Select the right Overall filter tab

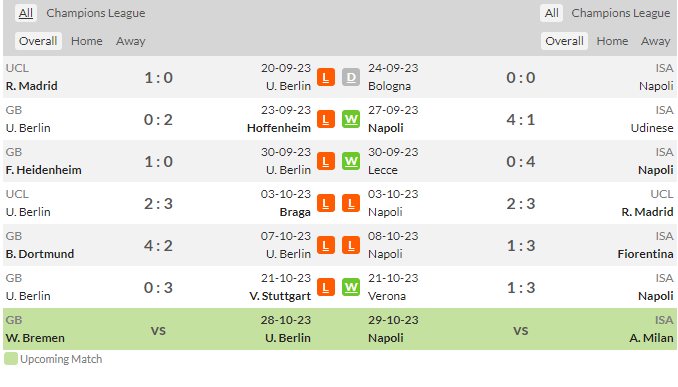click(x=564, y=41)
